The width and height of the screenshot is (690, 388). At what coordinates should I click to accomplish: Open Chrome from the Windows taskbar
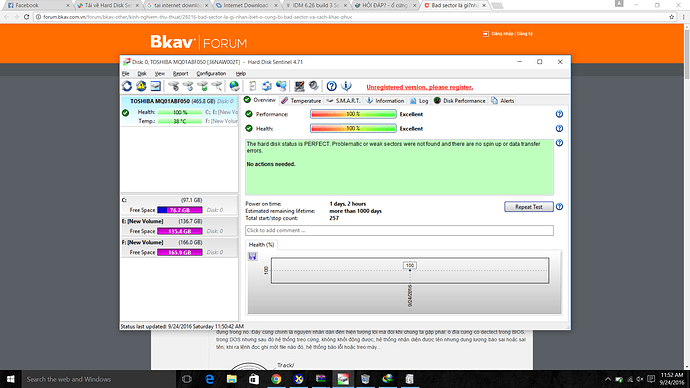(276, 379)
